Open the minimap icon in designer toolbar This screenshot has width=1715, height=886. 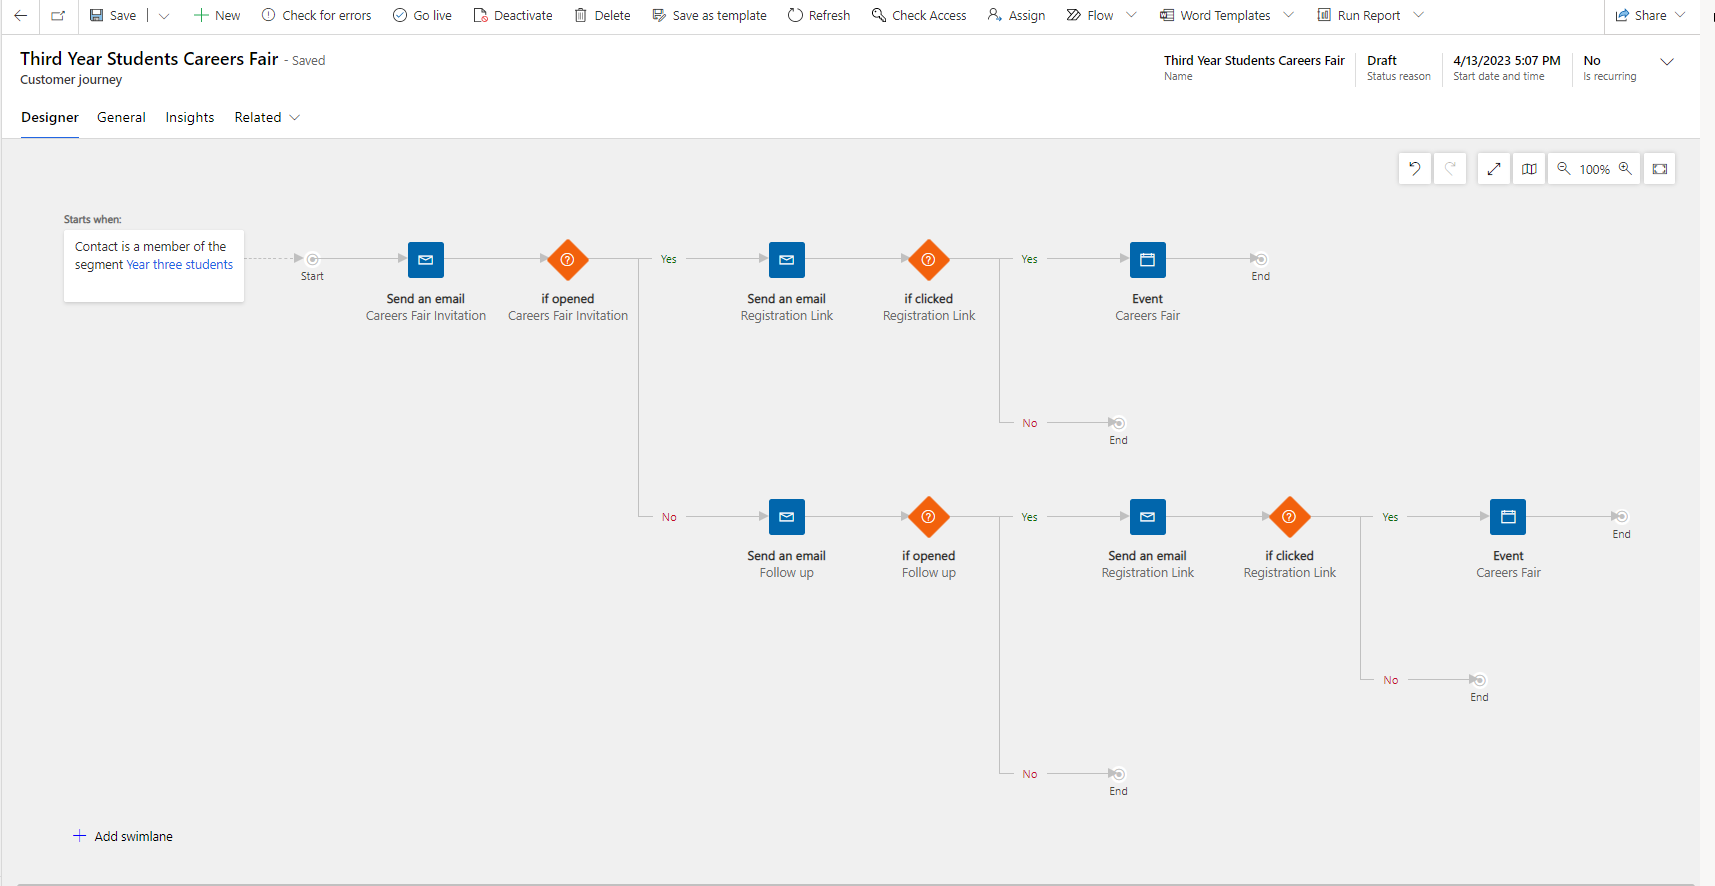[x=1529, y=169]
